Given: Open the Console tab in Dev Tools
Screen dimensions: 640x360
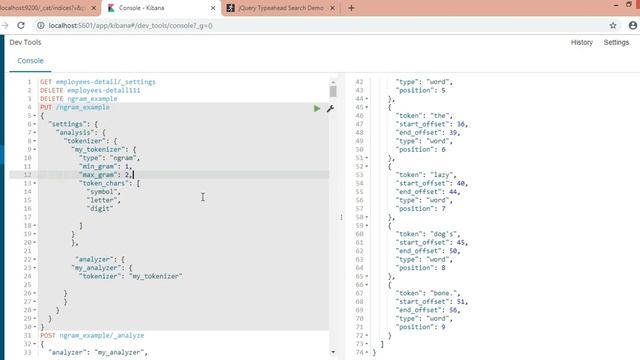Looking at the screenshot, I should coord(30,60).
